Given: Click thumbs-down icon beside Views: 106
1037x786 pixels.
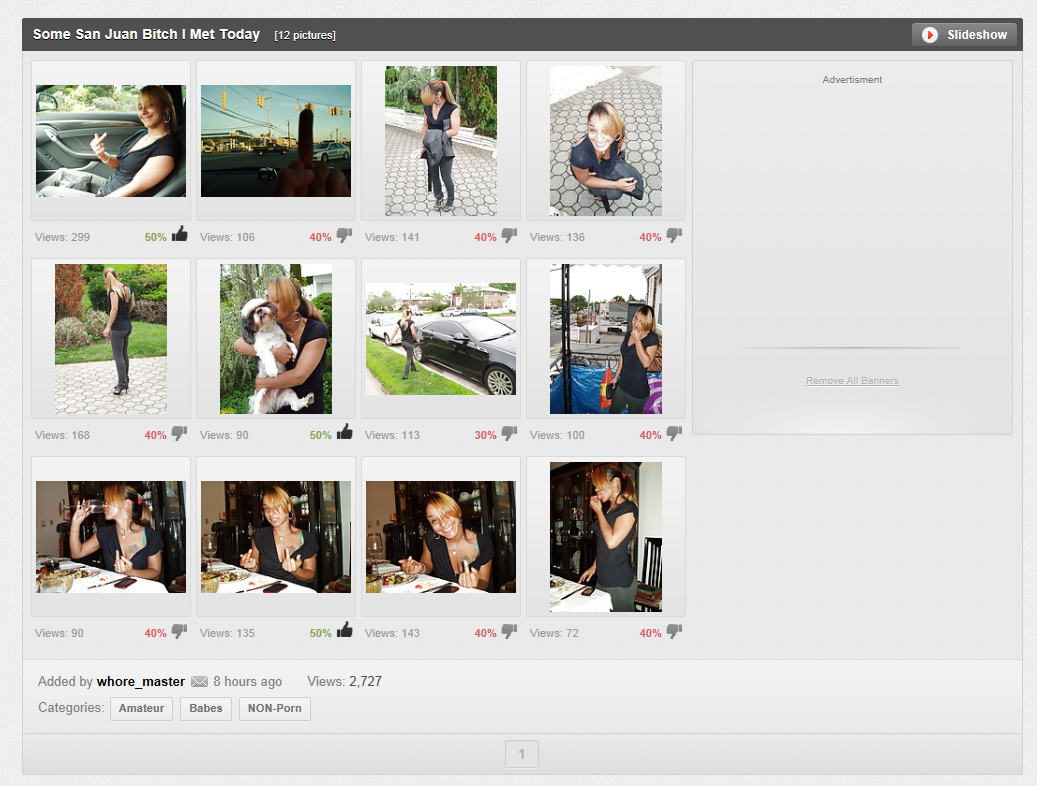Looking at the screenshot, I should 344,236.
